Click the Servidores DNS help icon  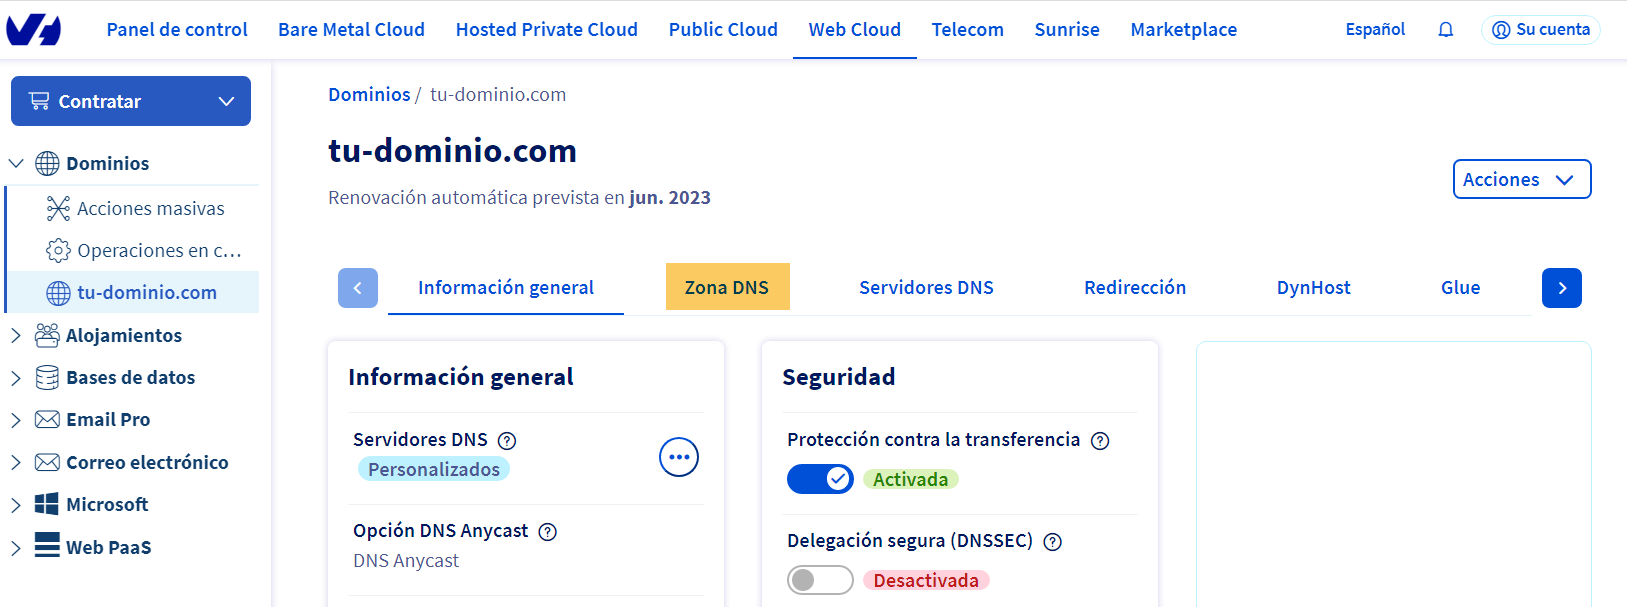pos(507,441)
